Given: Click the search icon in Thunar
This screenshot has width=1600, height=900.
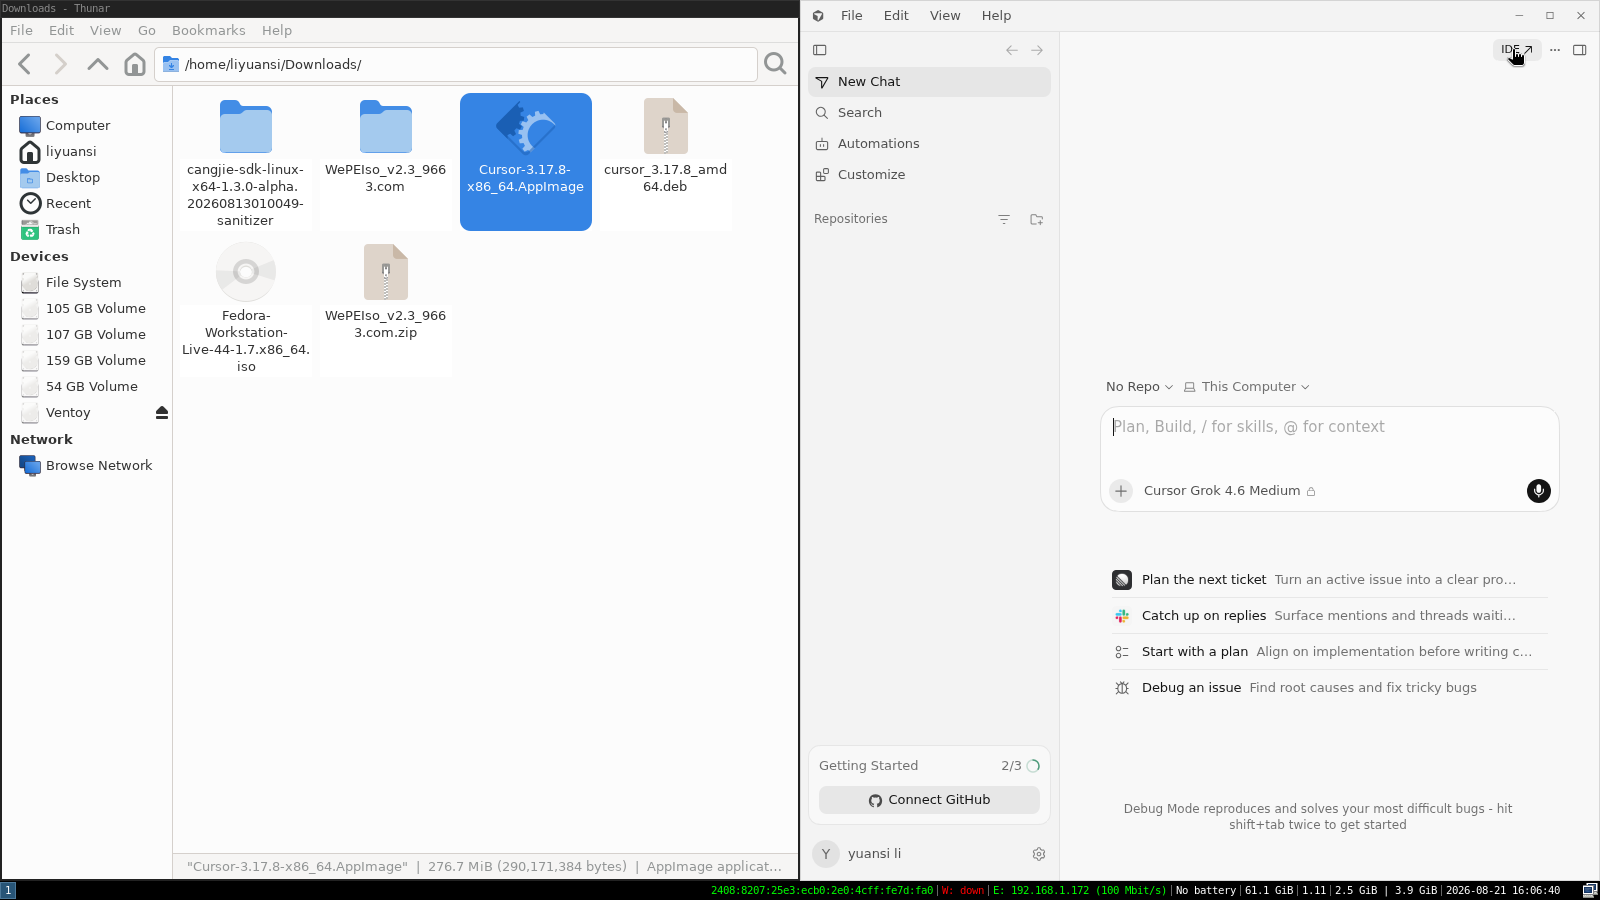Looking at the screenshot, I should click(x=775, y=64).
